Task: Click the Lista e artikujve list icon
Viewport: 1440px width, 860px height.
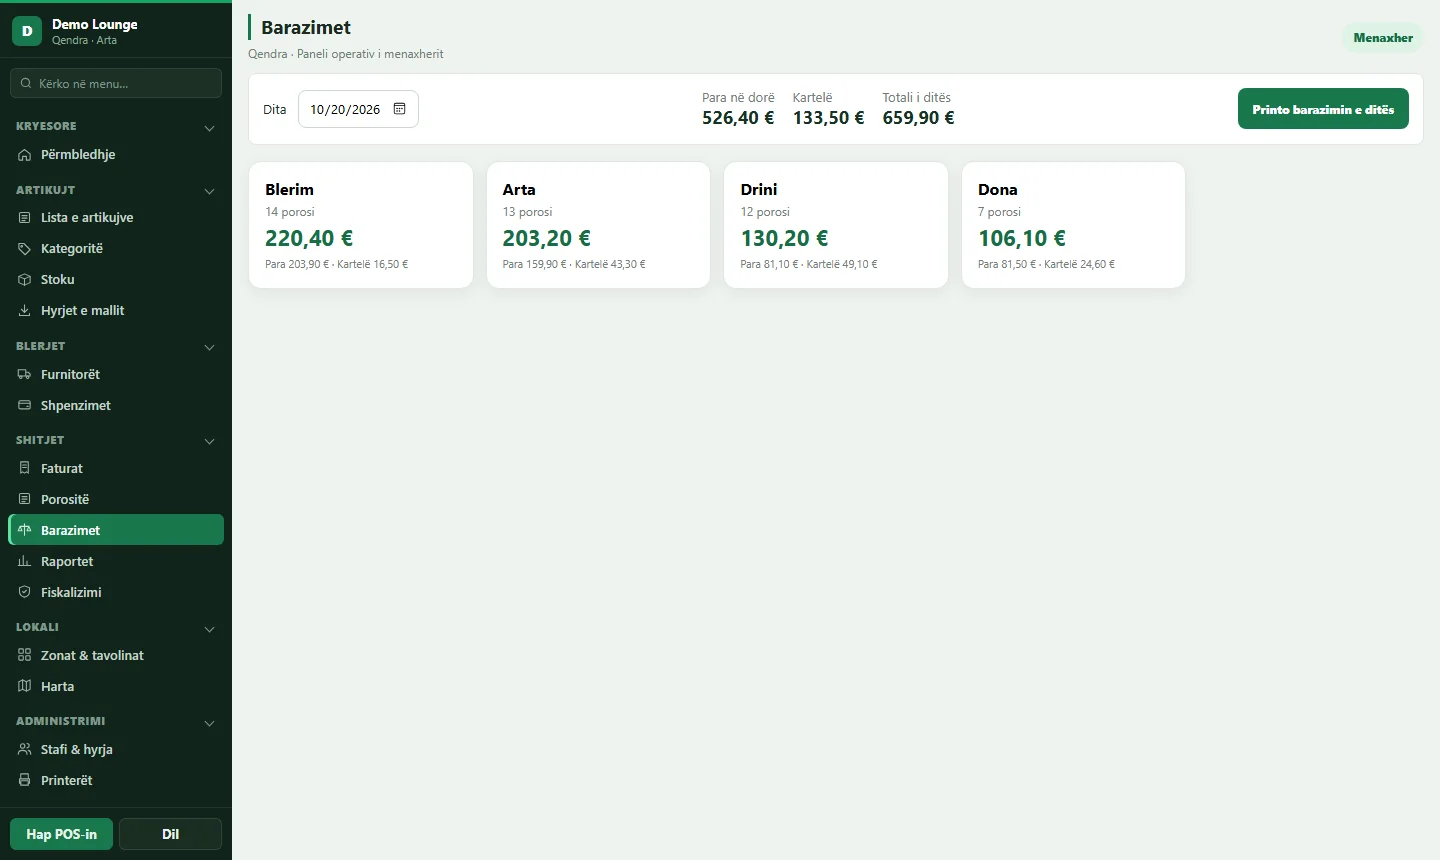Action: coord(25,218)
